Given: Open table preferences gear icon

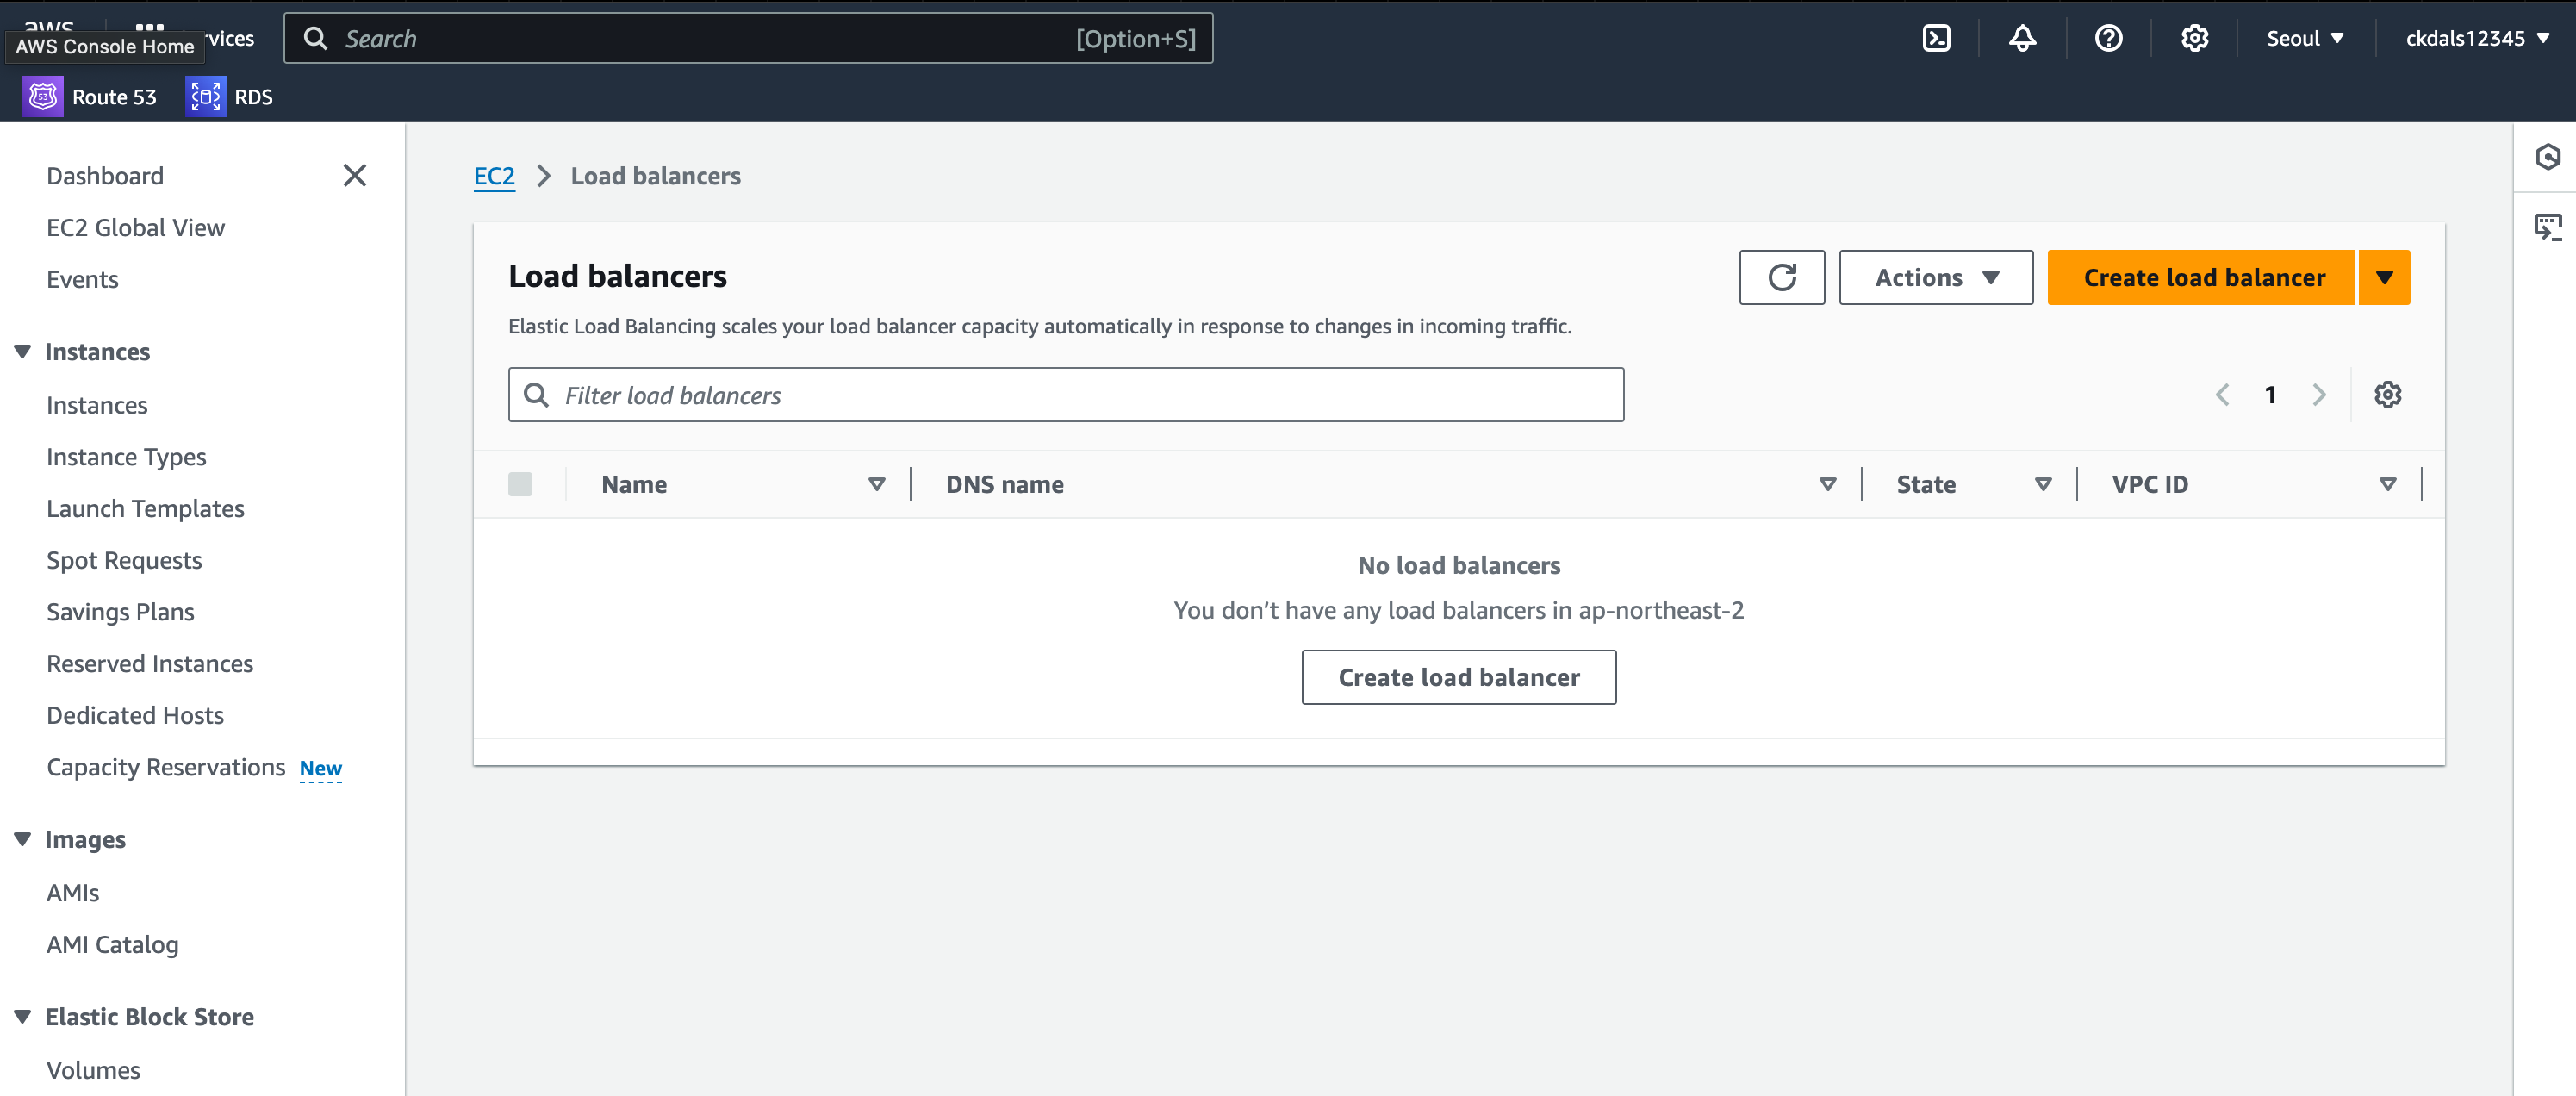Looking at the screenshot, I should click(x=2387, y=395).
